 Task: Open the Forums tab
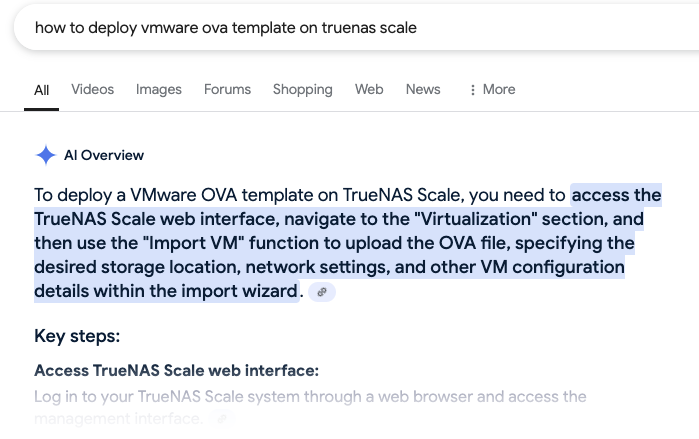tap(227, 90)
